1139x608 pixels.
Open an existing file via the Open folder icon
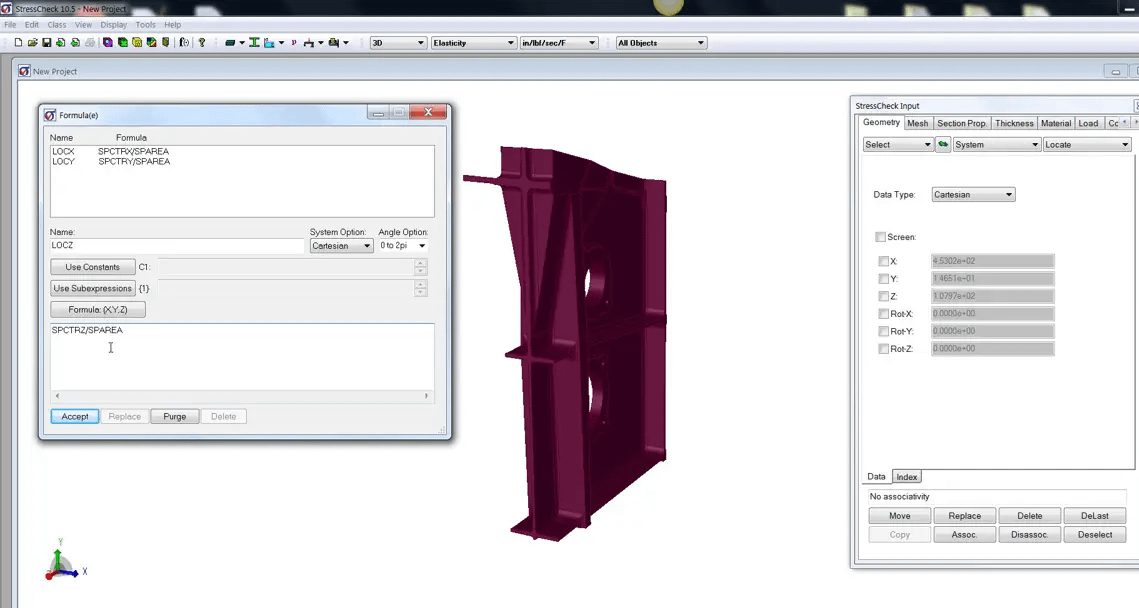pyautogui.click(x=32, y=42)
